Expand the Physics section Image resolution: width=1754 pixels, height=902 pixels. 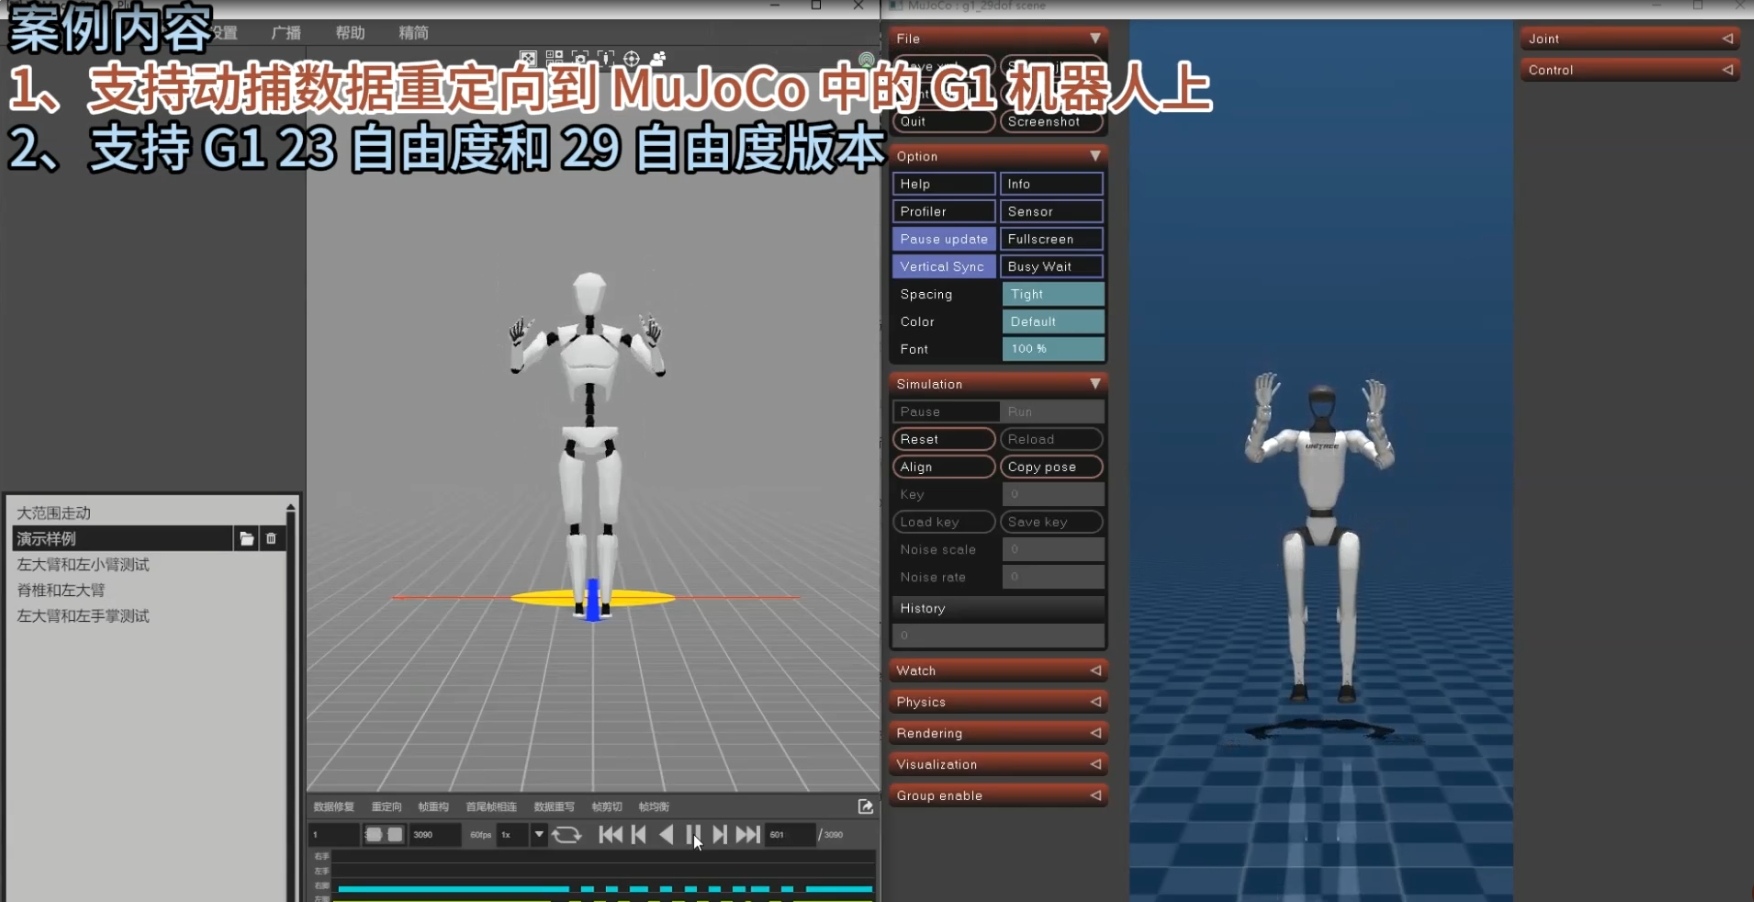[x=997, y=702]
